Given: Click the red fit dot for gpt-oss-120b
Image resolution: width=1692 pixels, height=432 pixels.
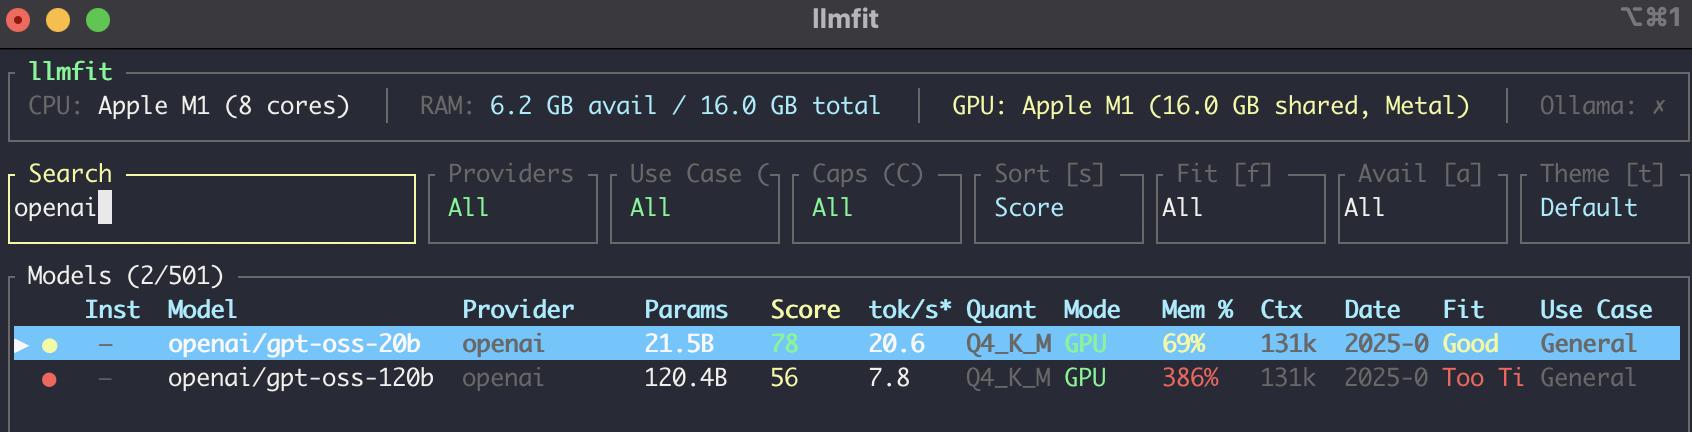Looking at the screenshot, I should tap(49, 379).
